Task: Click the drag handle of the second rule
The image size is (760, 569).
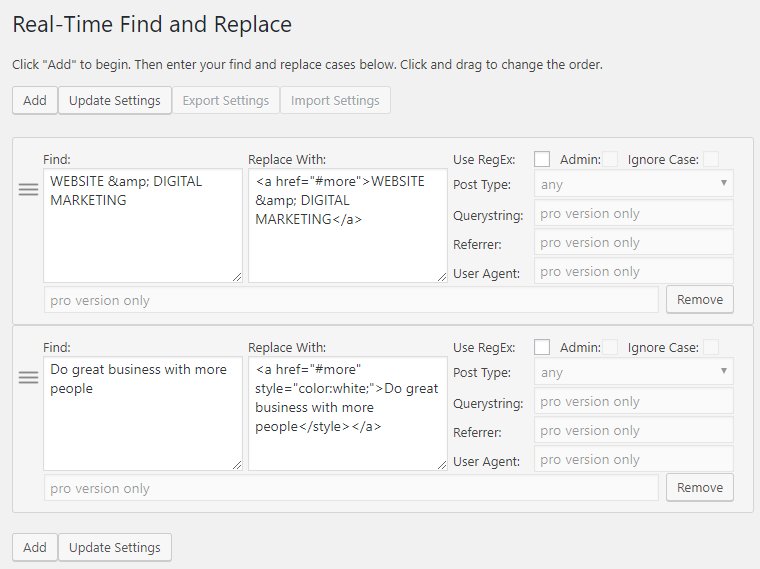Action: point(29,378)
